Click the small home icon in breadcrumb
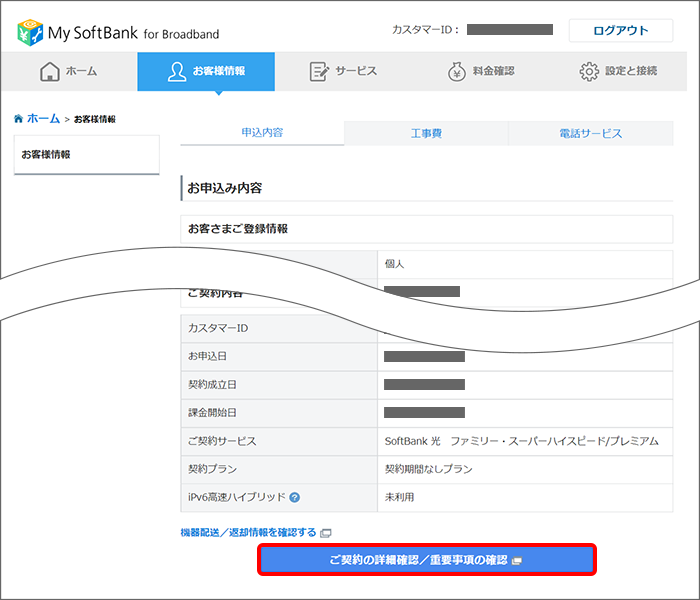The image size is (700, 600). (18, 118)
